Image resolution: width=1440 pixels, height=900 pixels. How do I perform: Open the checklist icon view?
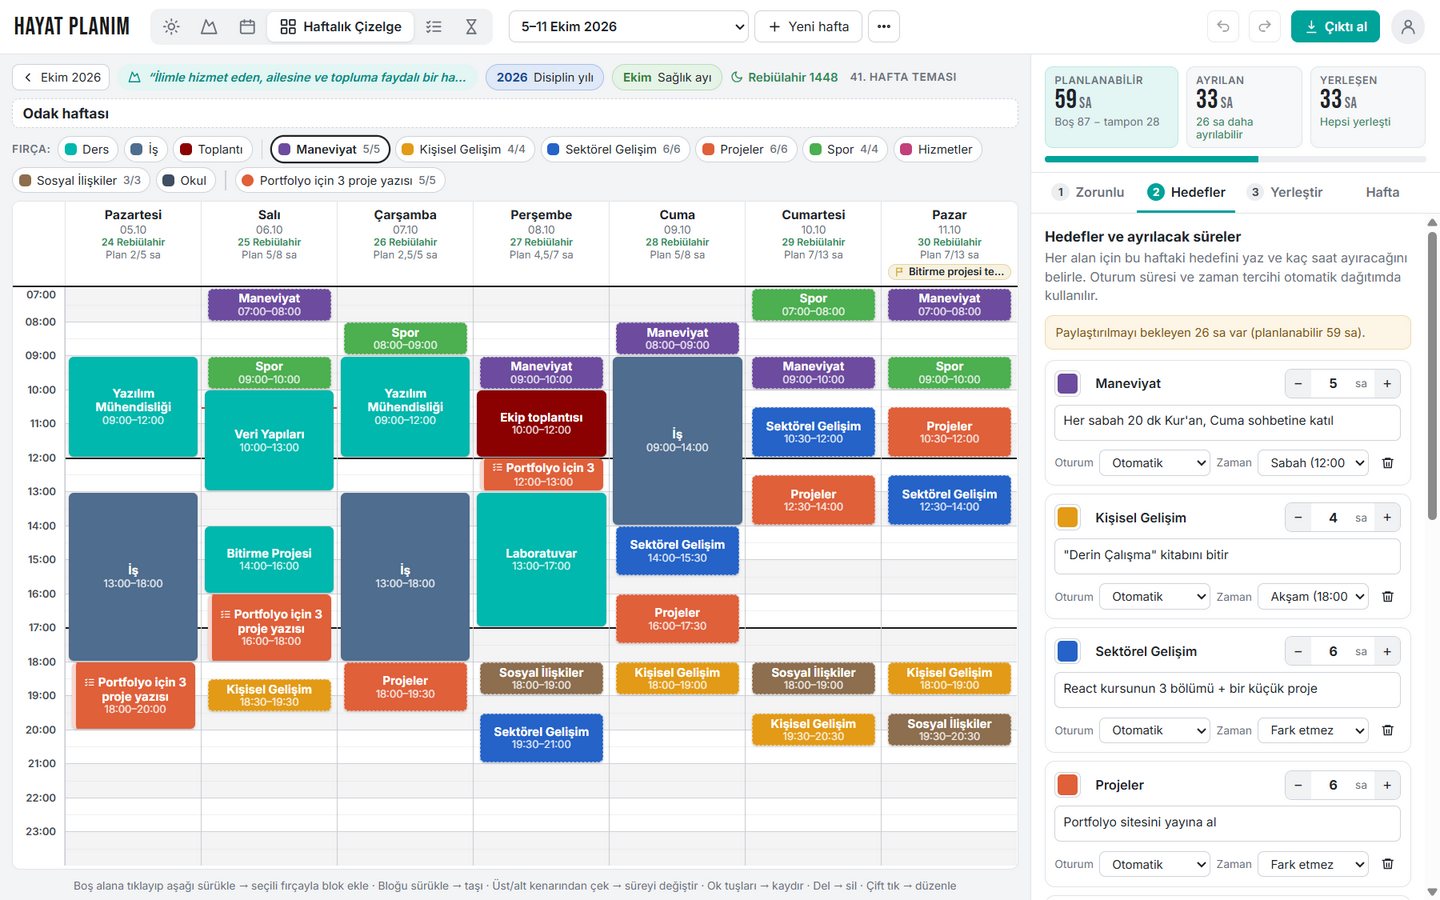(433, 27)
